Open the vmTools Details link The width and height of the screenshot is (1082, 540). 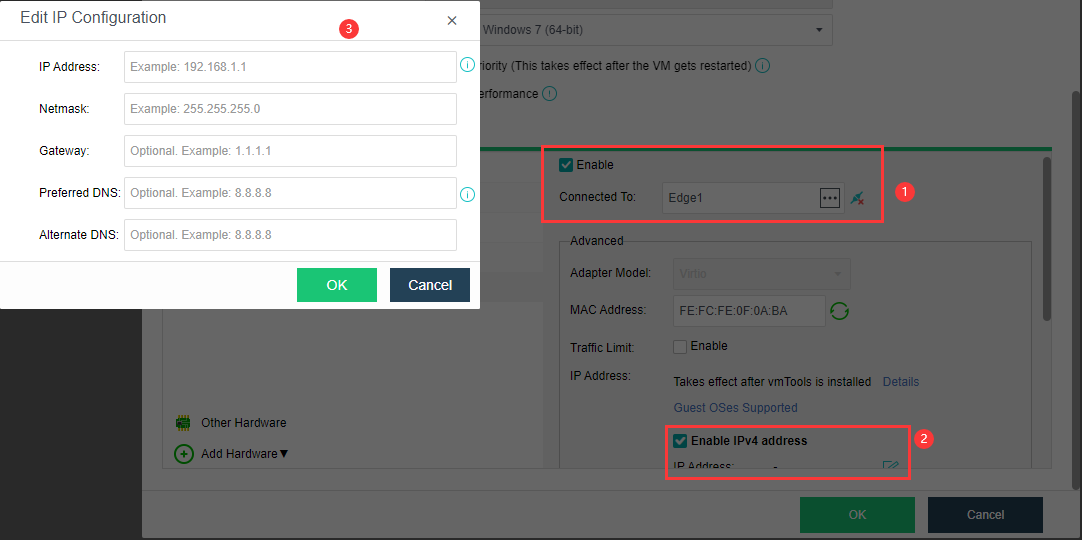pyautogui.click(x=901, y=382)
